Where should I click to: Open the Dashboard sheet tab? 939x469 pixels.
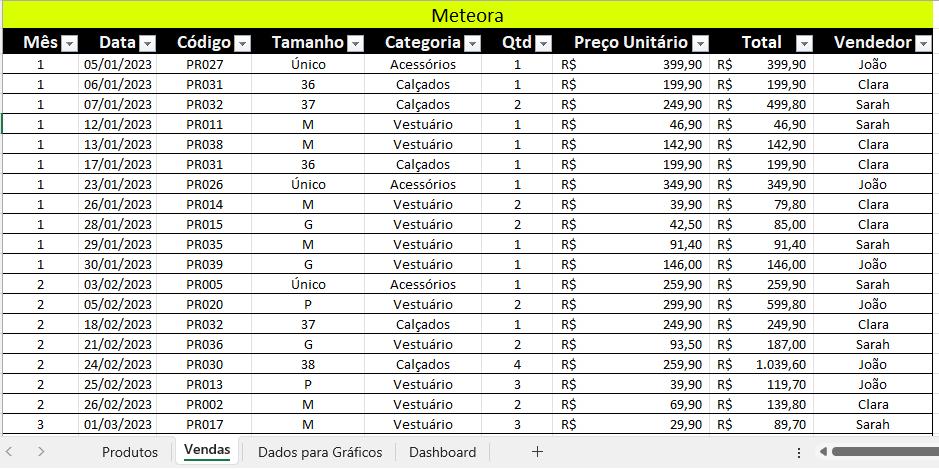(x=443, y=452)
